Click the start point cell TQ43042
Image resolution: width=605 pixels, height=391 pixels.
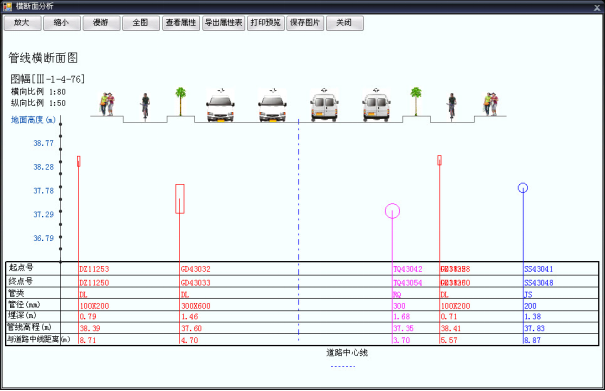pyautogui.click(x=408, y=269)
